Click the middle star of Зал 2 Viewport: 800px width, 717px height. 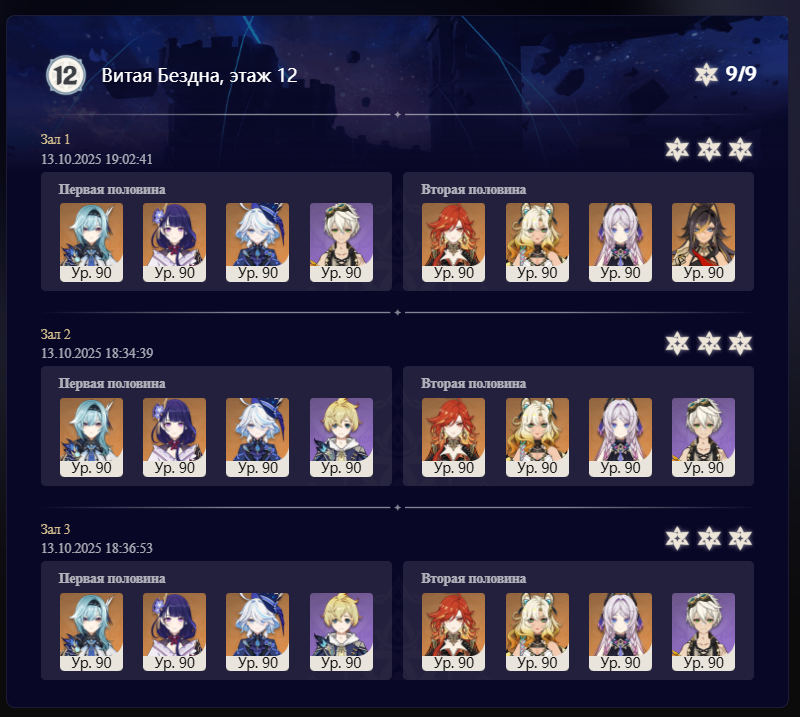[709, 343]
